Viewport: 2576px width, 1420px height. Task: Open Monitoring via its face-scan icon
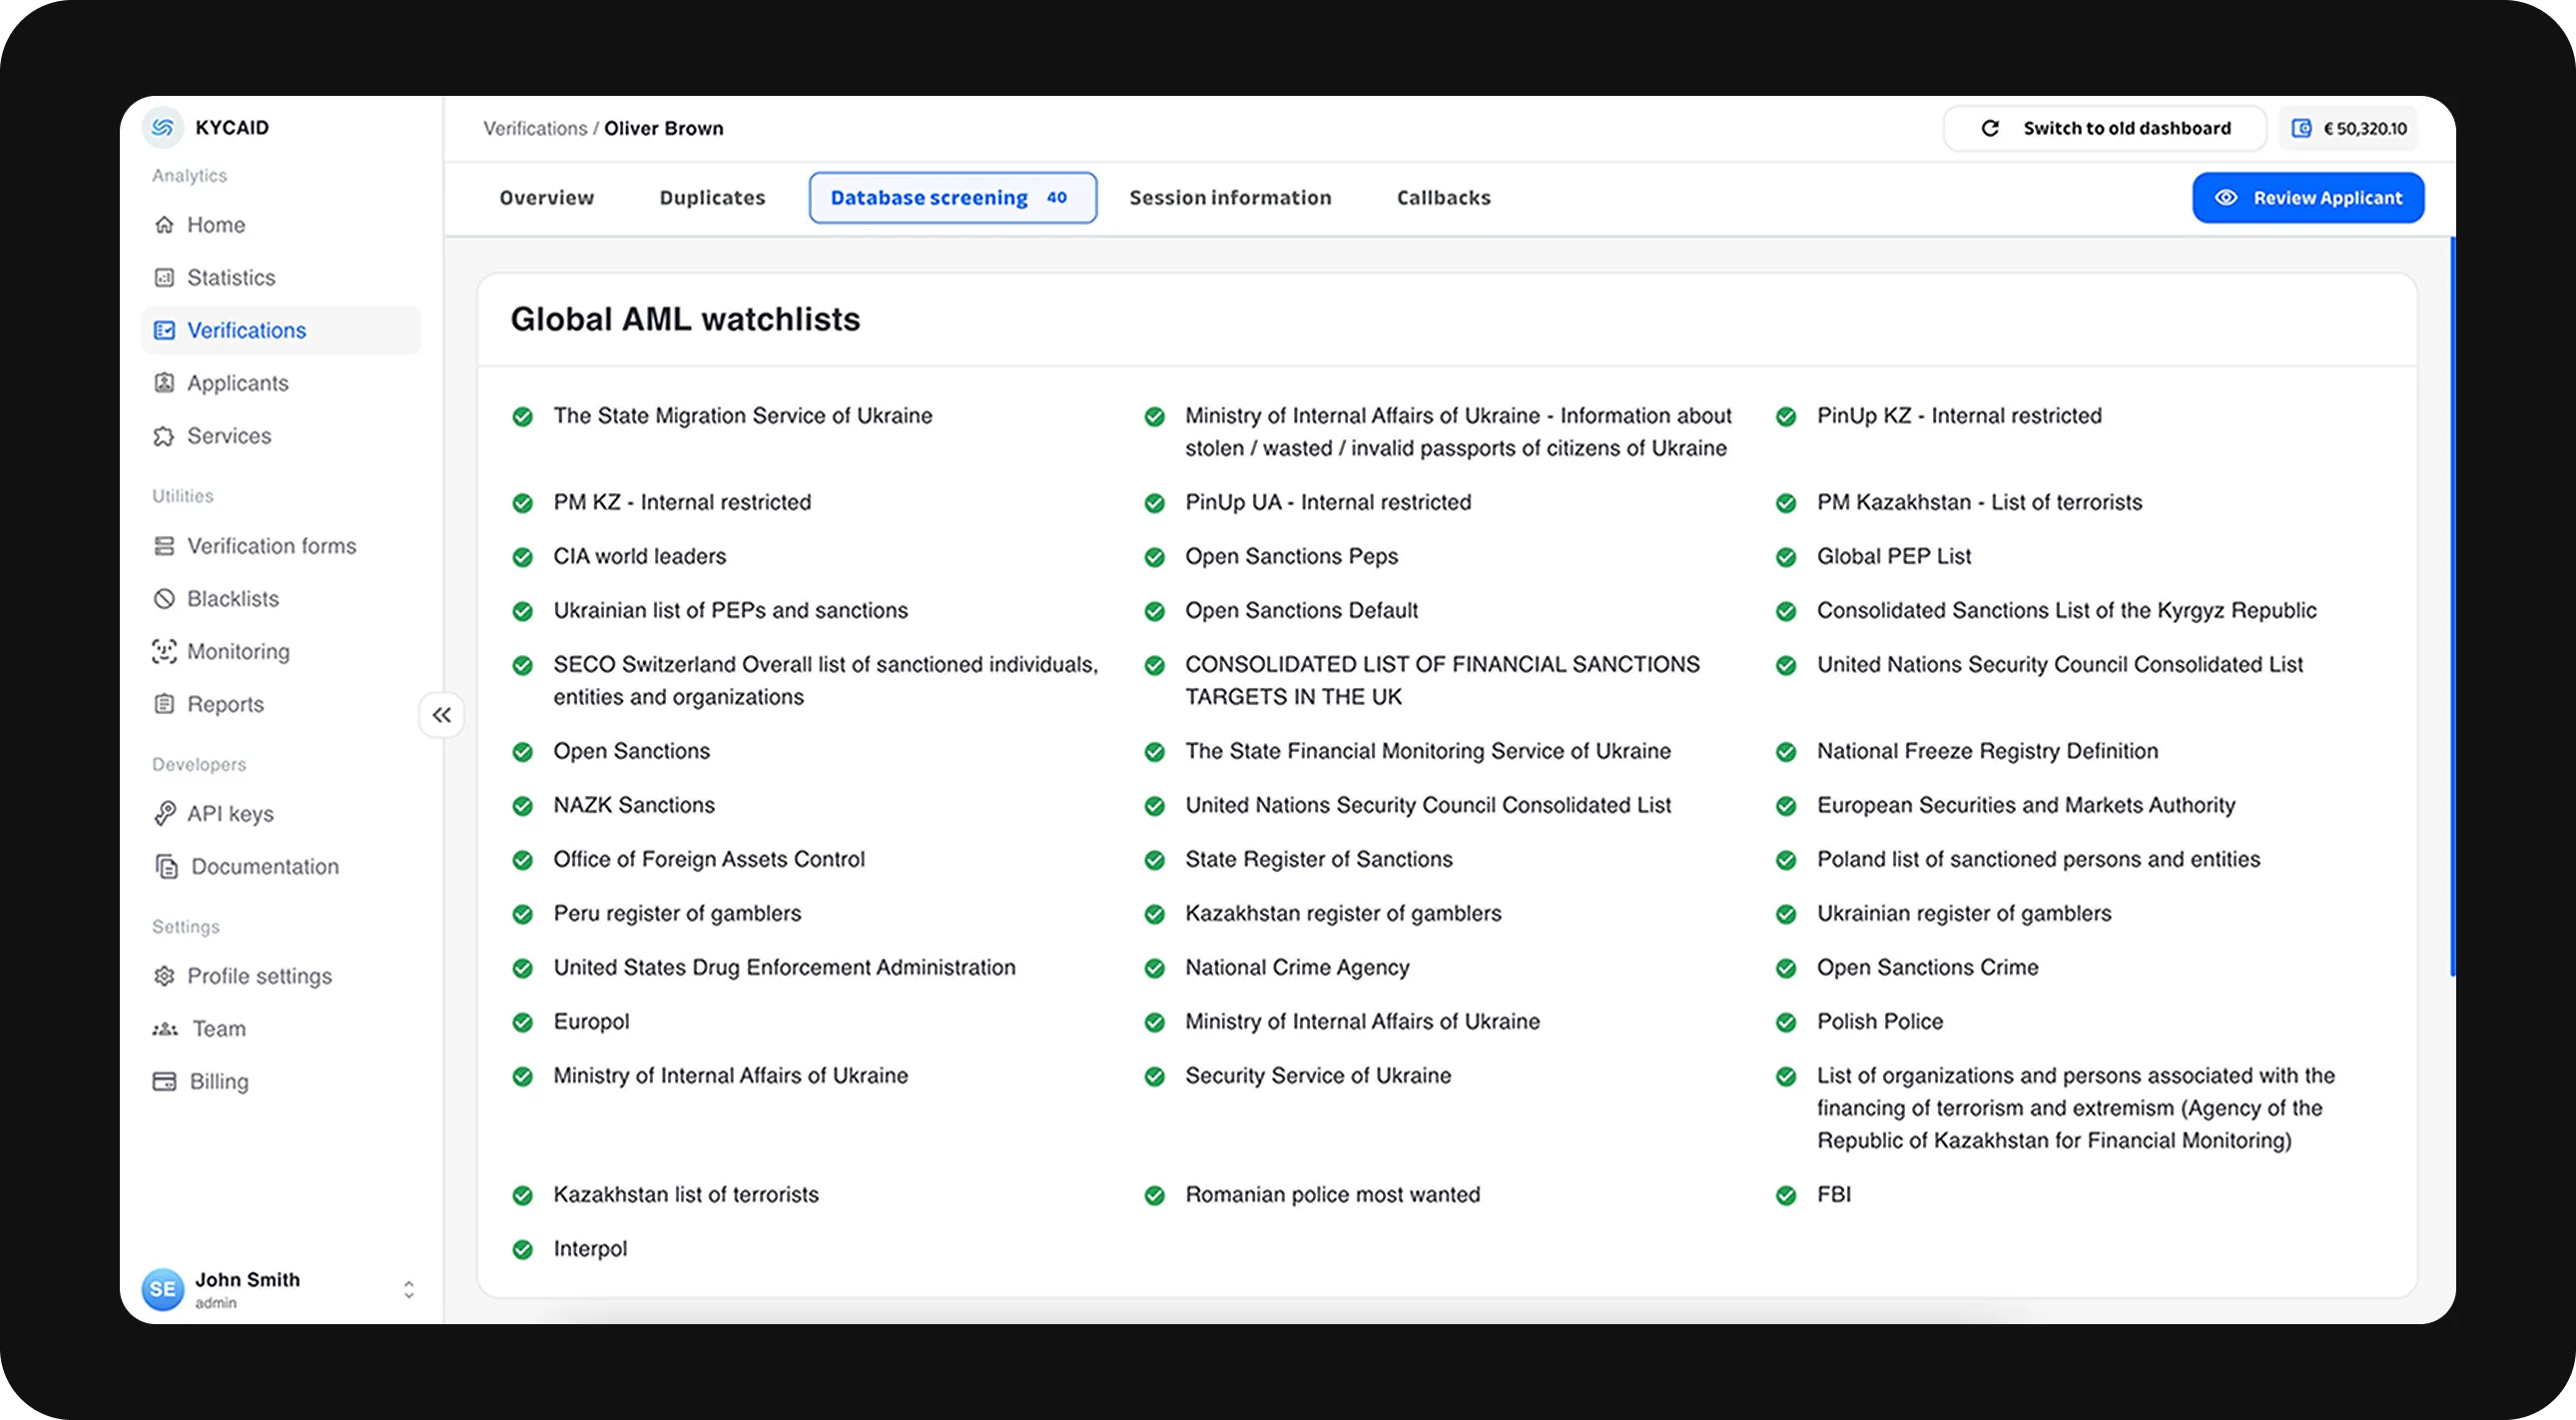pos(164,652)
